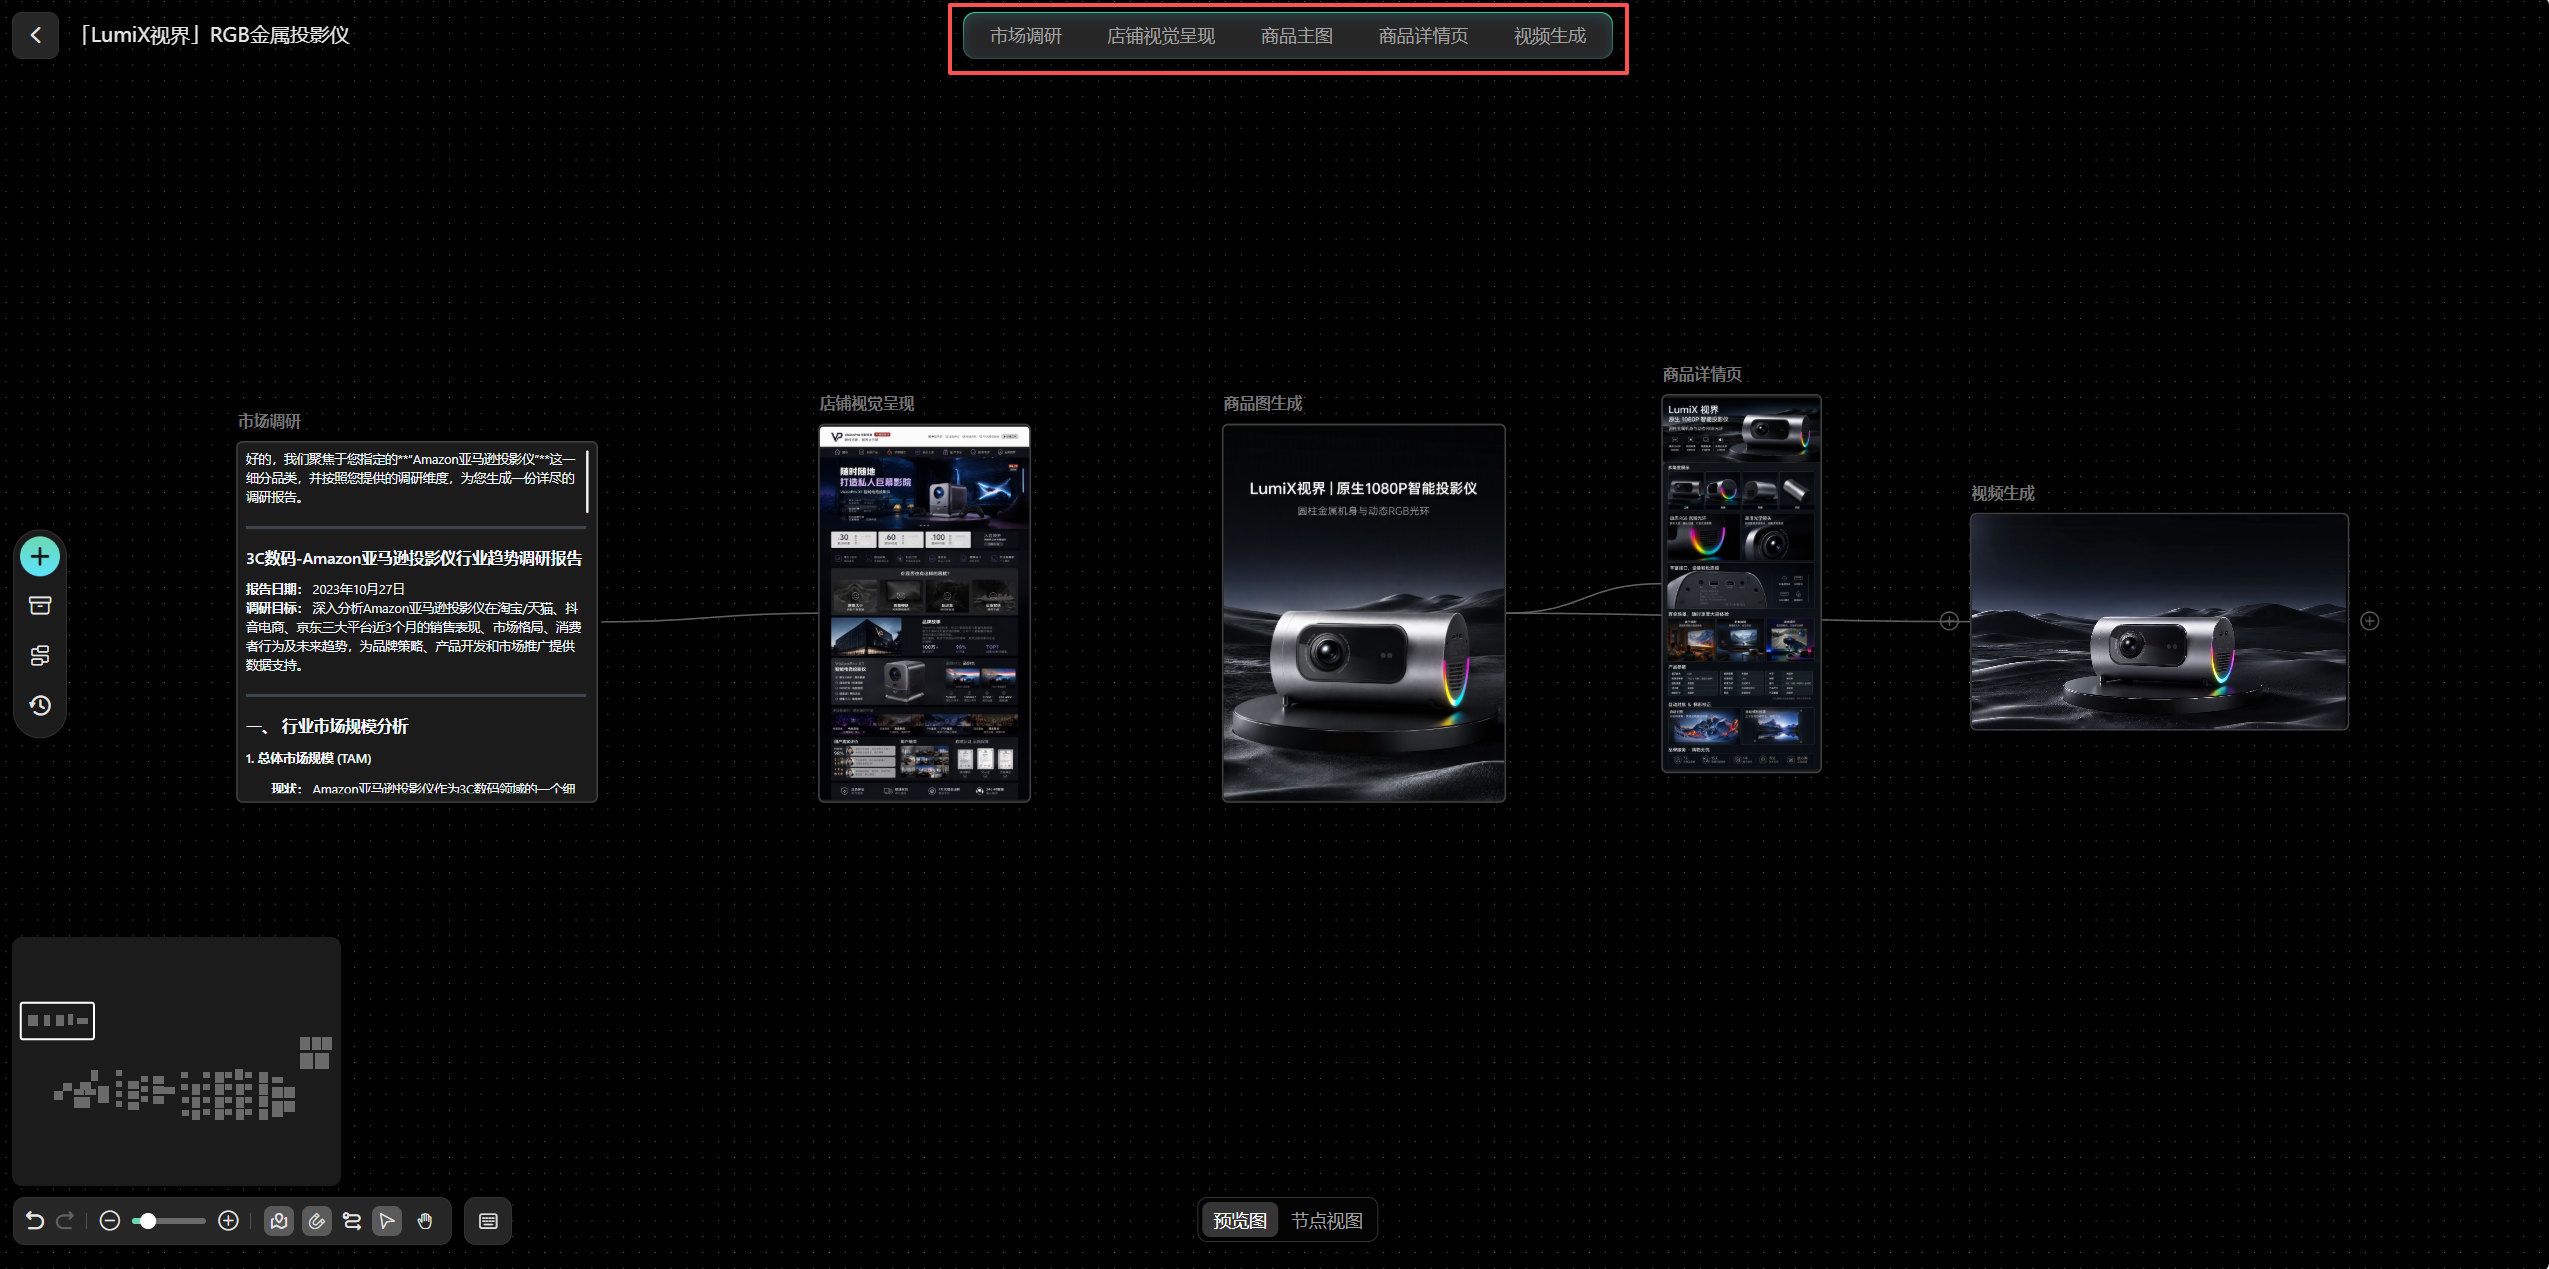The width and height of the screenshot is (2549, 1269).
Task: Add node after 商品详情页 connector plus
Action: [1949, 621]
